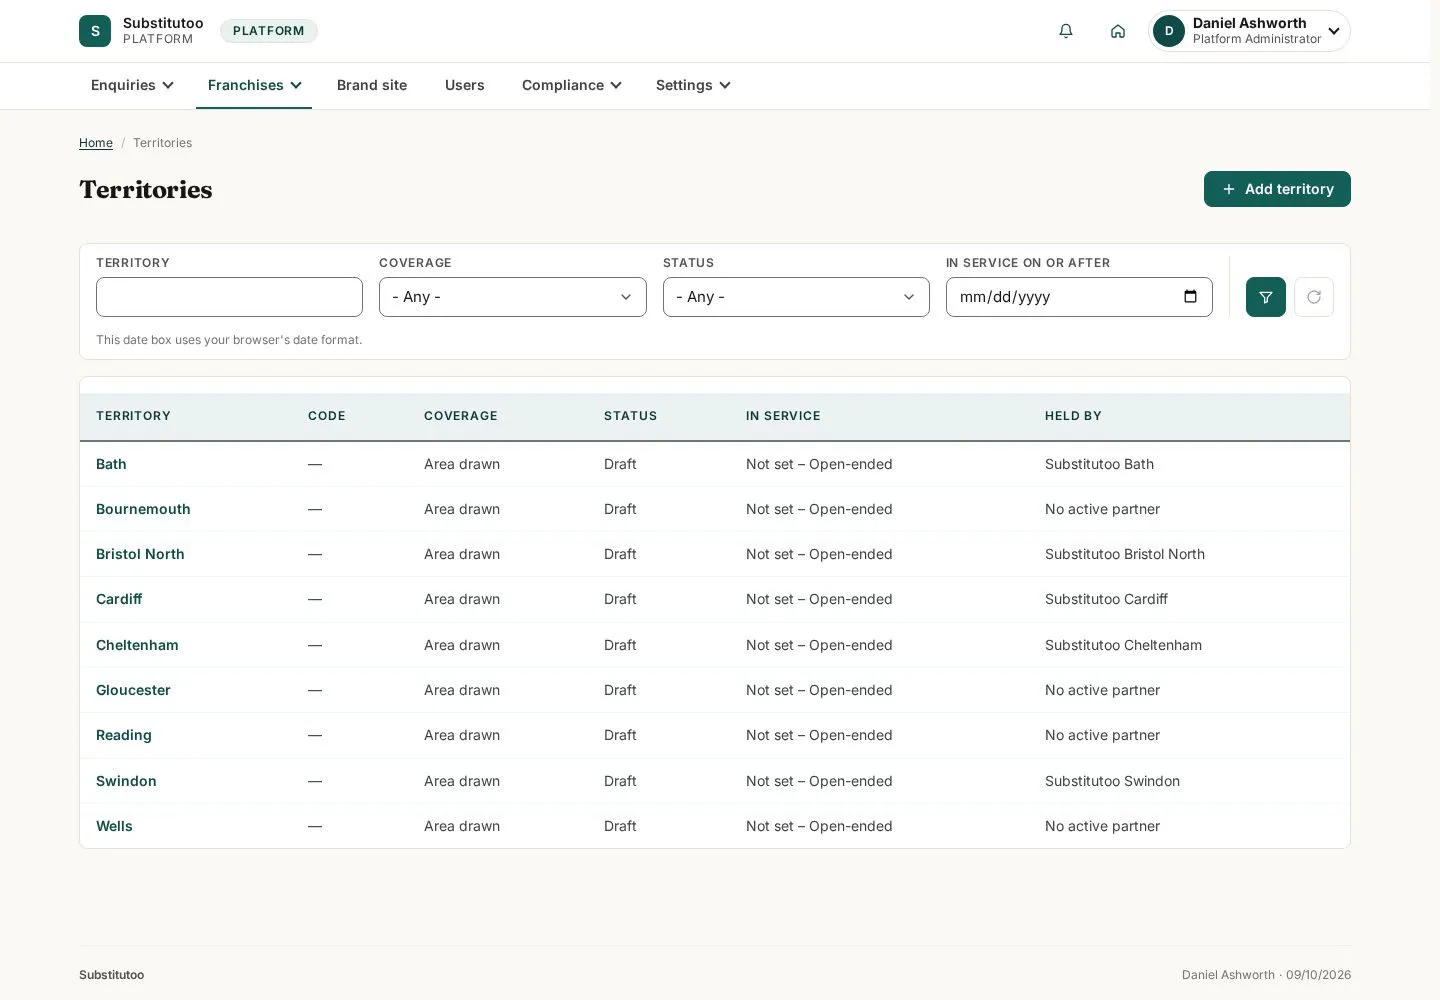Open the Swindon territory

[126, 781]
